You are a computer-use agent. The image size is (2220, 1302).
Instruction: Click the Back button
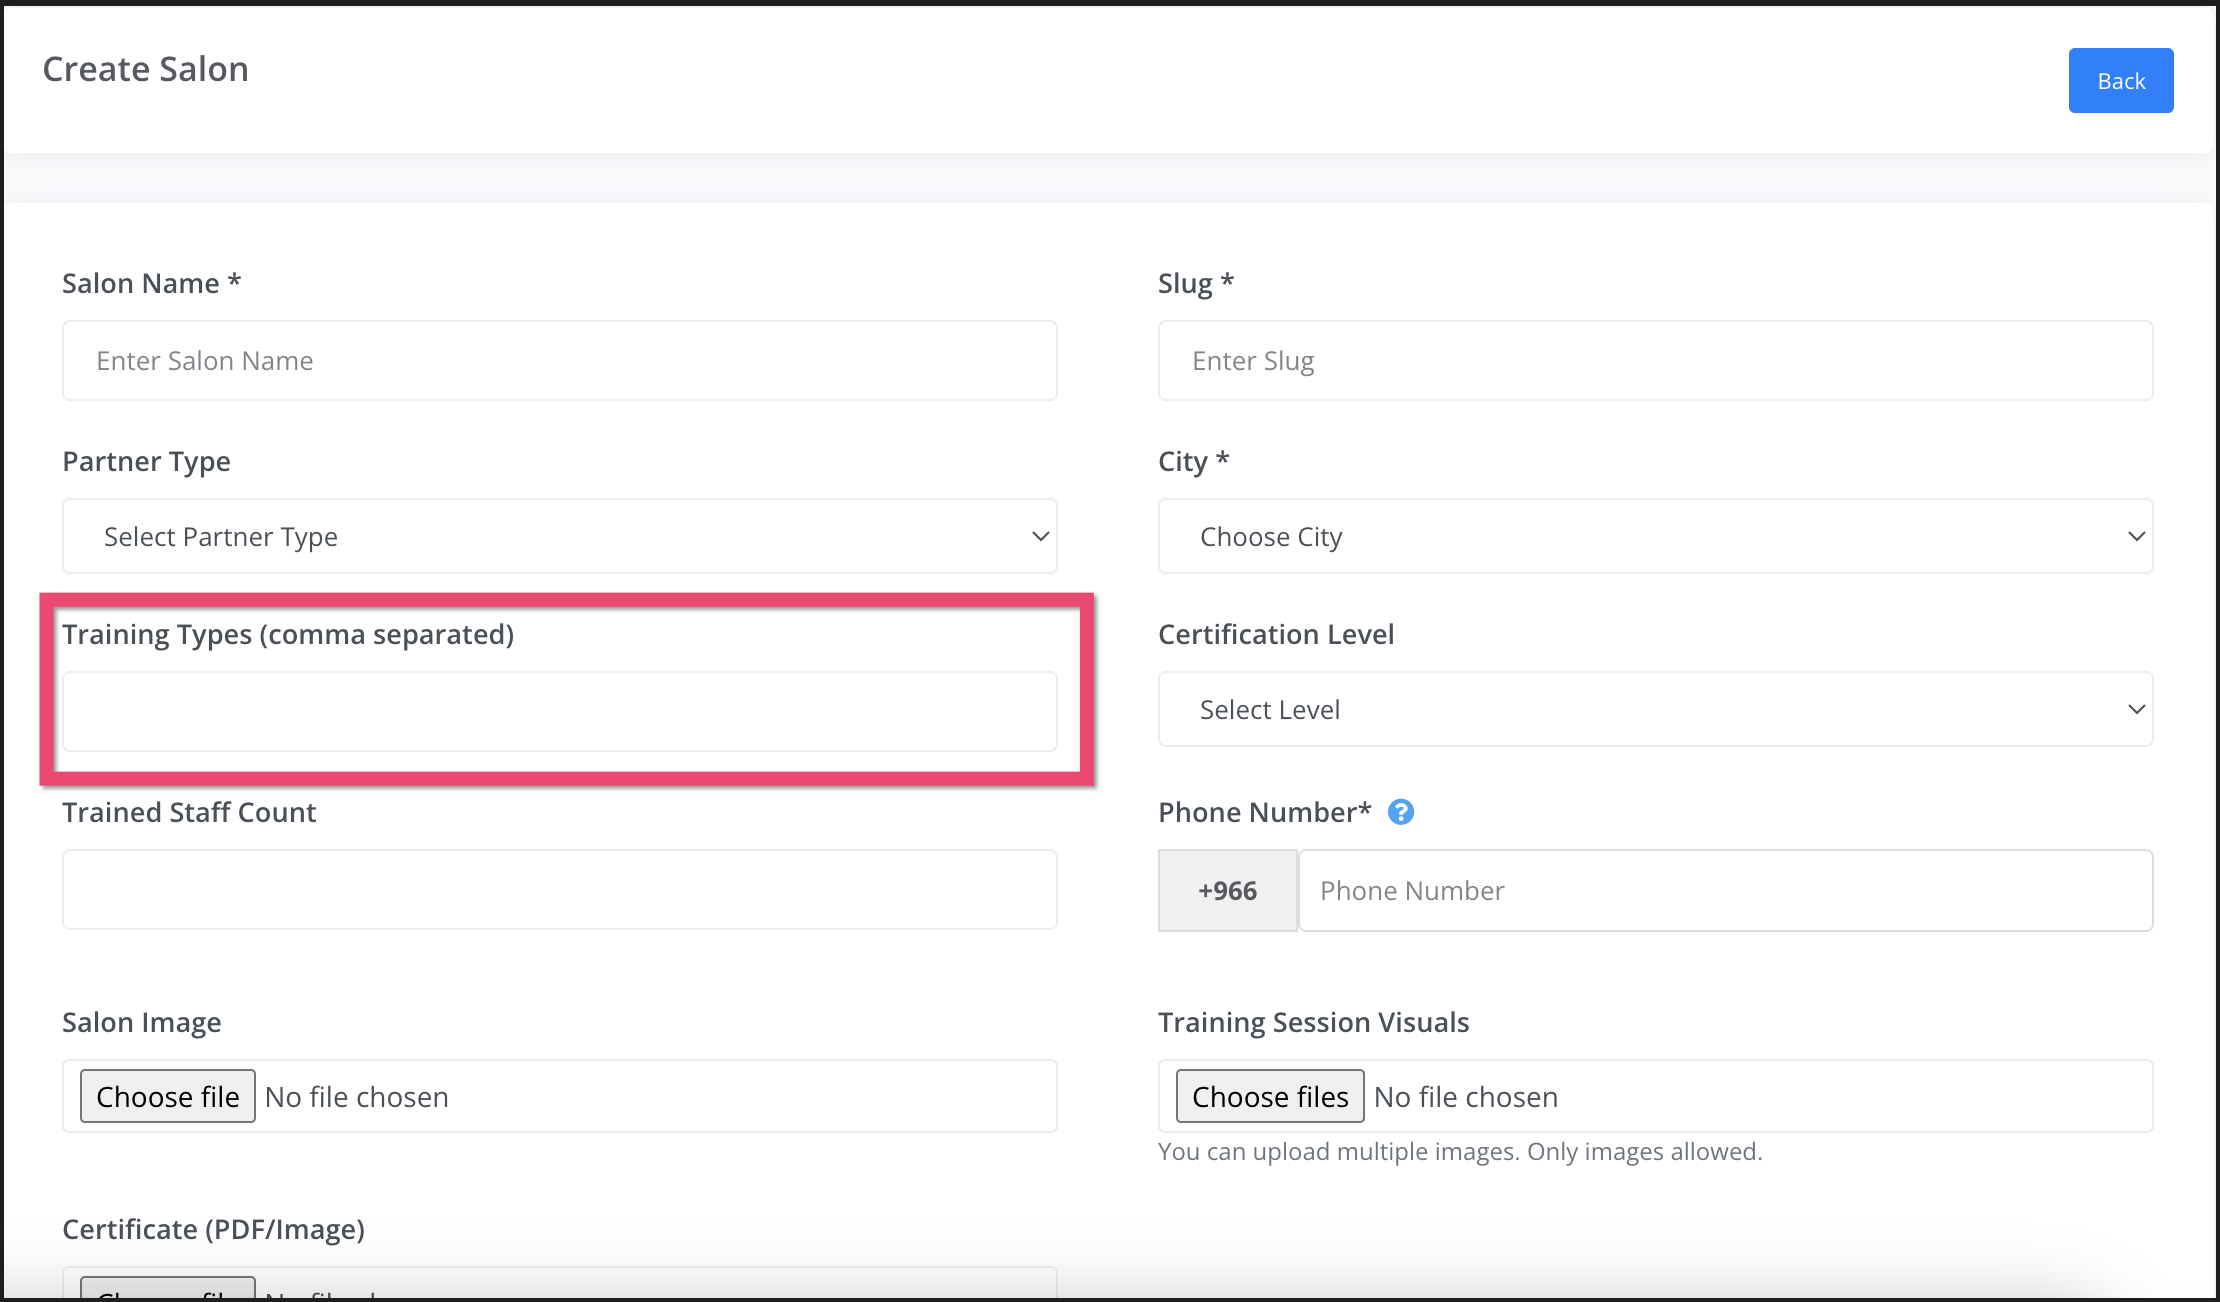(x=2120, y=81)
